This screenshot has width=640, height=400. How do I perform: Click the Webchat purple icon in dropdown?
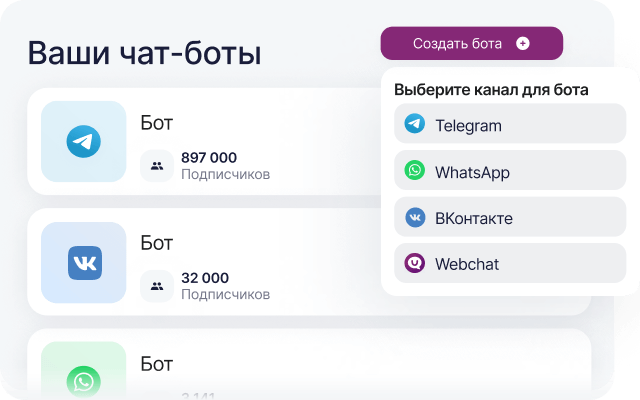(x=414, y=263)
